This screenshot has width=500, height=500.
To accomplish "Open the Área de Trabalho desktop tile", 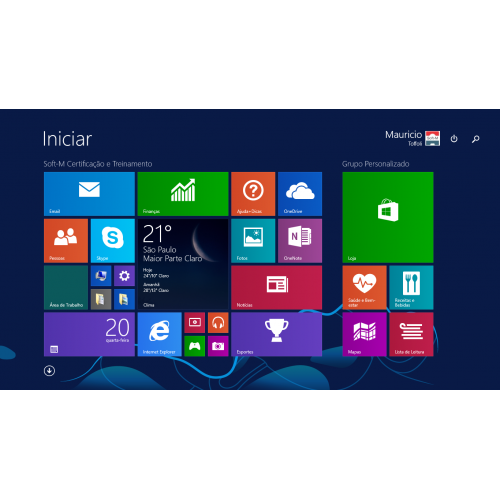I will (66, 288).
